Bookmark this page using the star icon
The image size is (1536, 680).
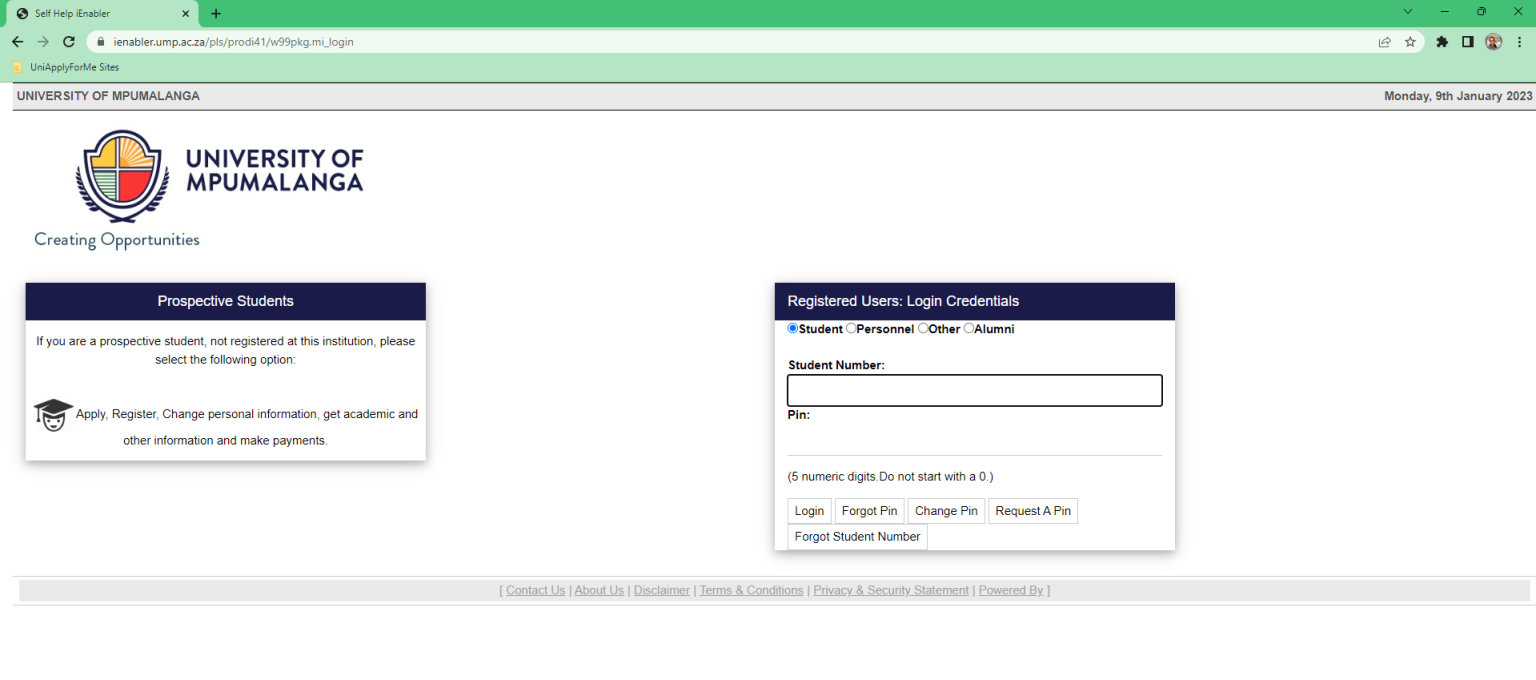point(1410,41)
